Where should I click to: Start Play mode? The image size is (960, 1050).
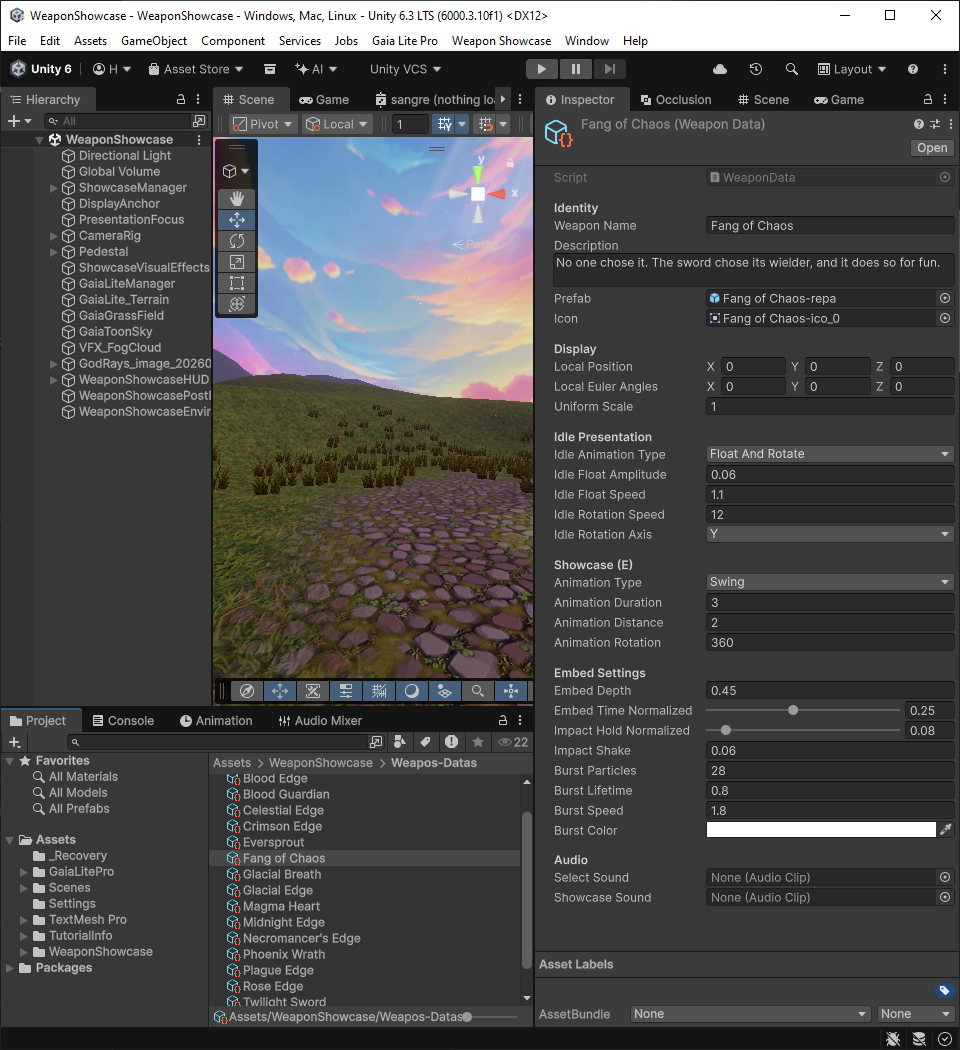[x=542, y=69]
